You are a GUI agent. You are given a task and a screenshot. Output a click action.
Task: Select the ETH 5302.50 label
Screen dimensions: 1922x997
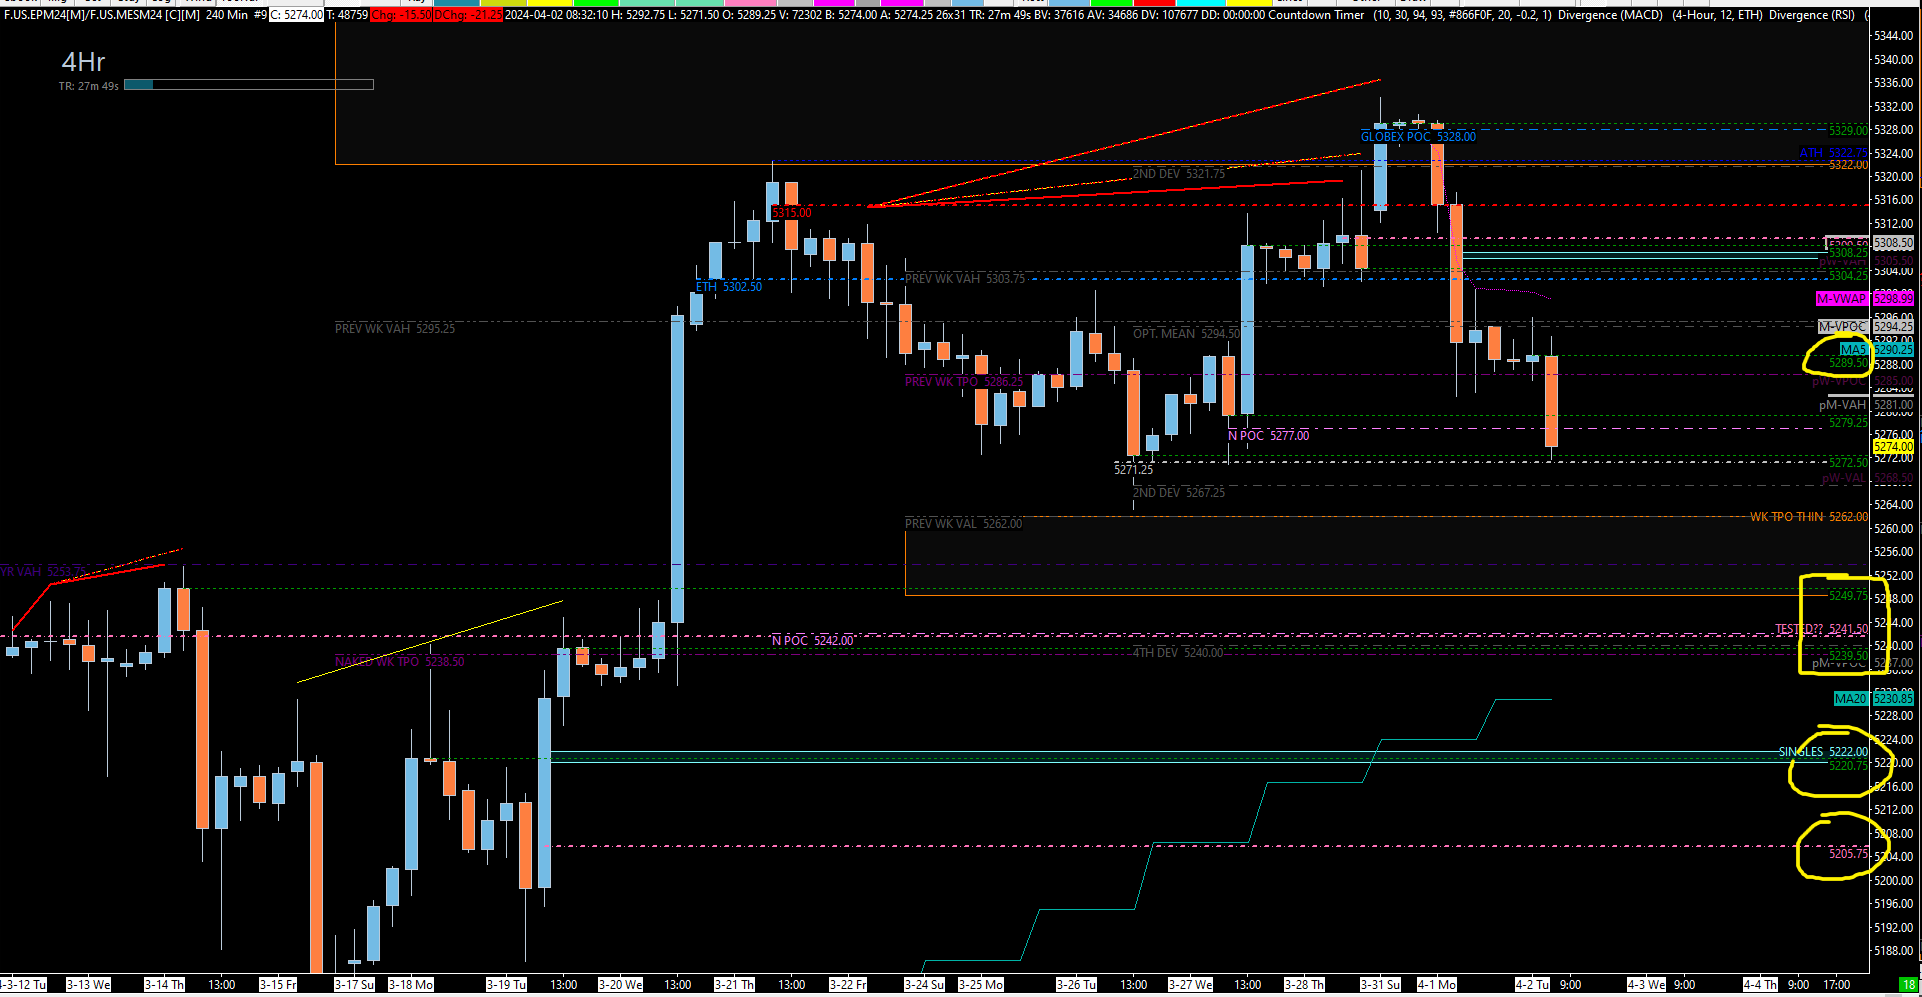pyautogui.click(x=728, y=287)
